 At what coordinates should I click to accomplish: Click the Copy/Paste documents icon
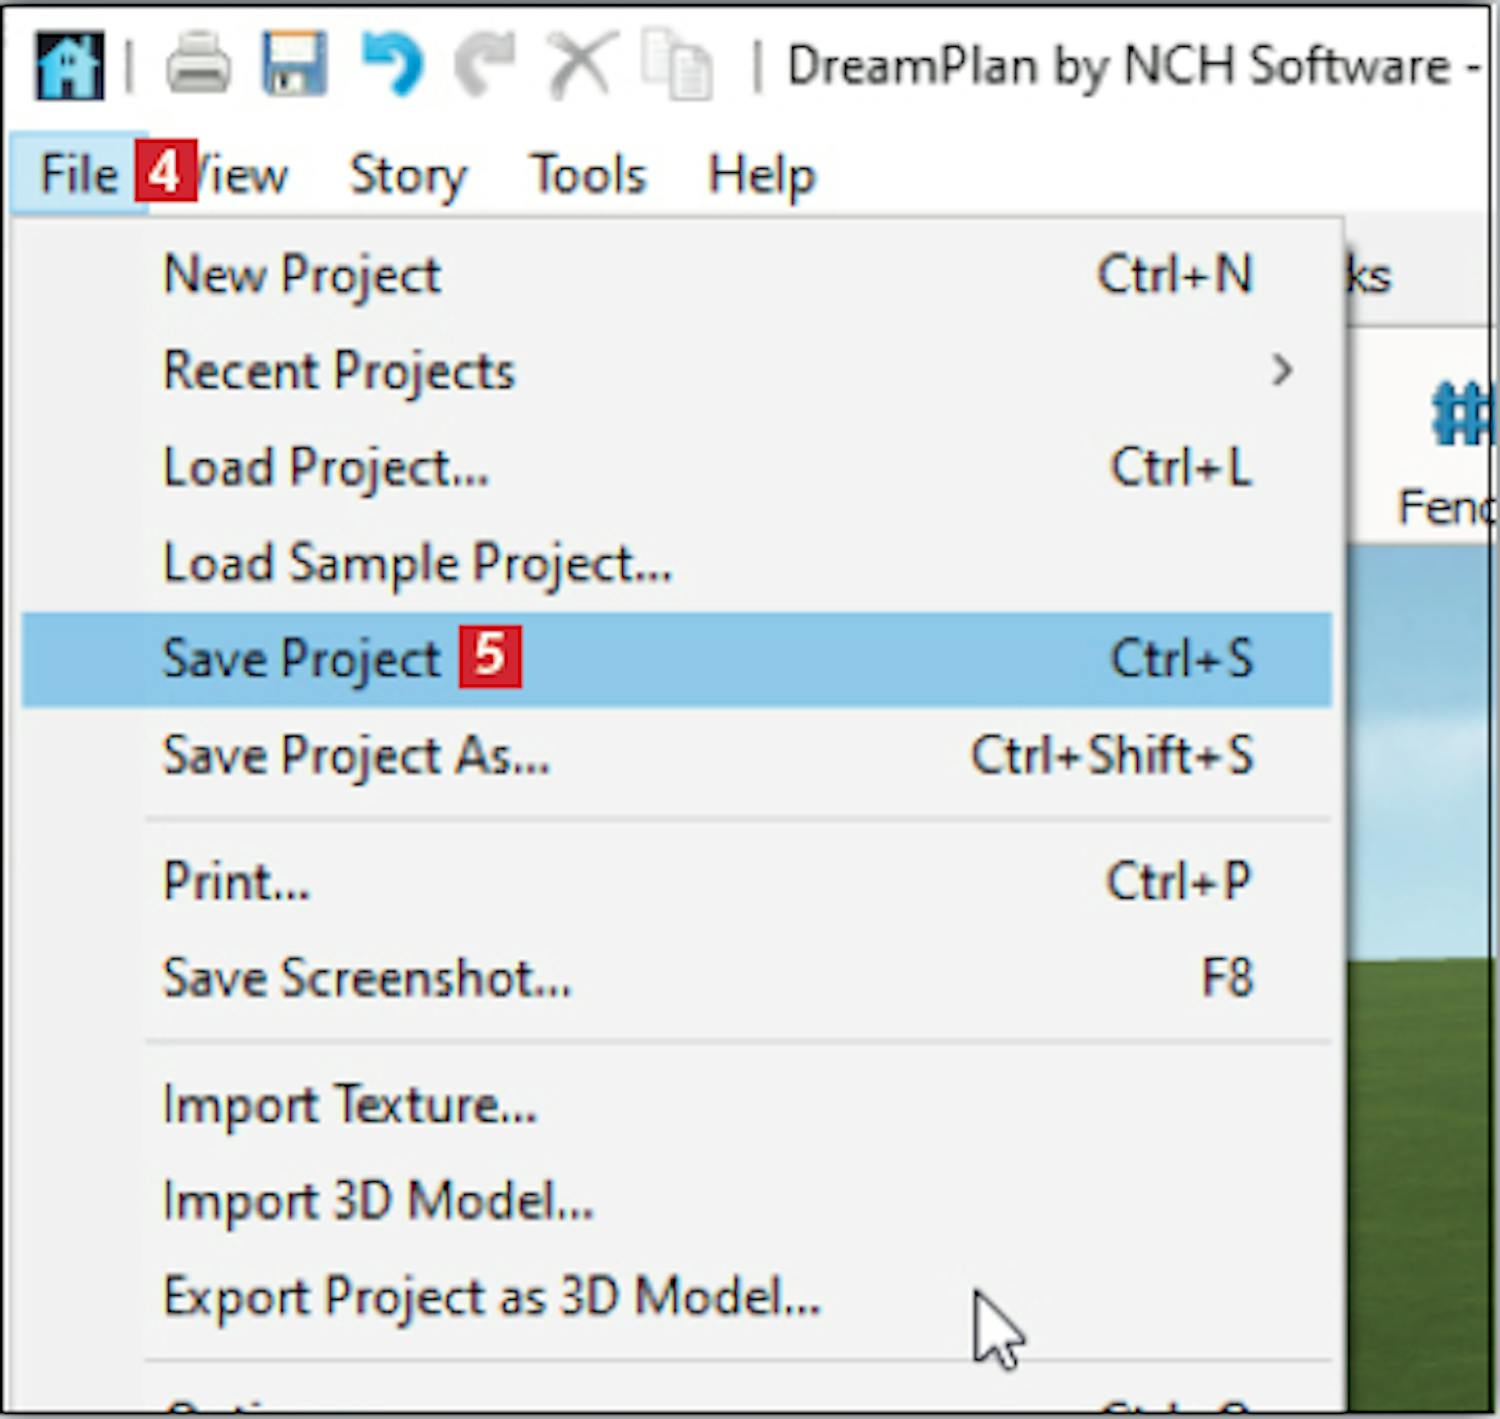click(677, 65)
